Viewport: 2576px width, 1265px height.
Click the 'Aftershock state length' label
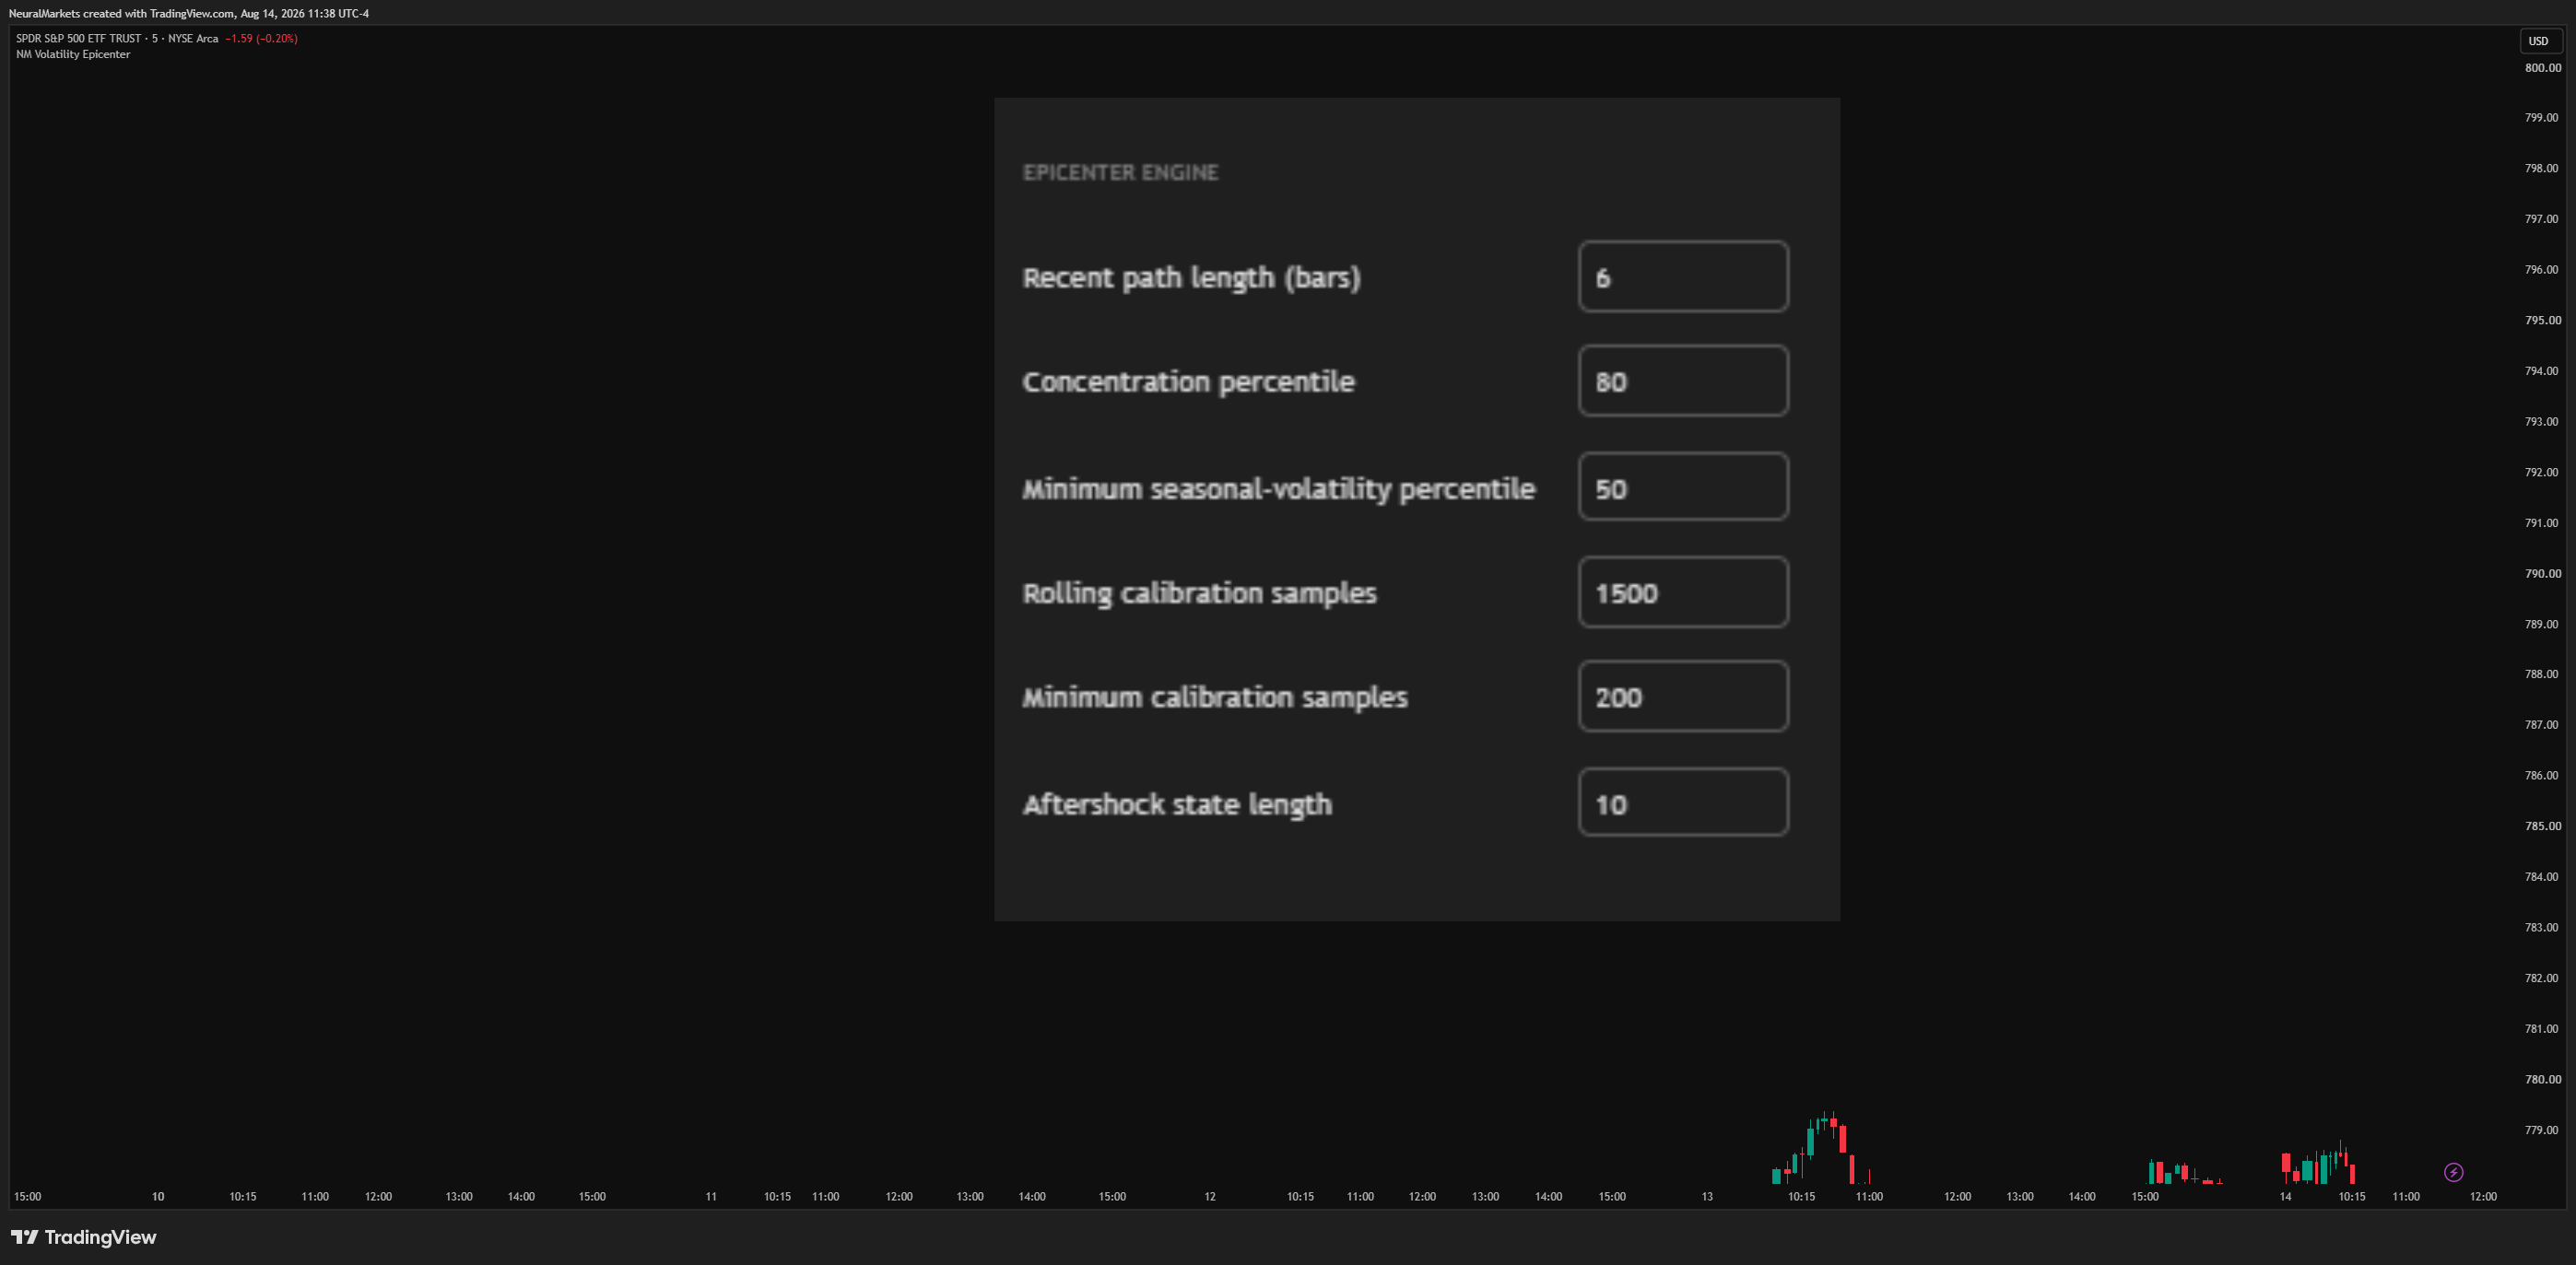[x=1177, y=804]
